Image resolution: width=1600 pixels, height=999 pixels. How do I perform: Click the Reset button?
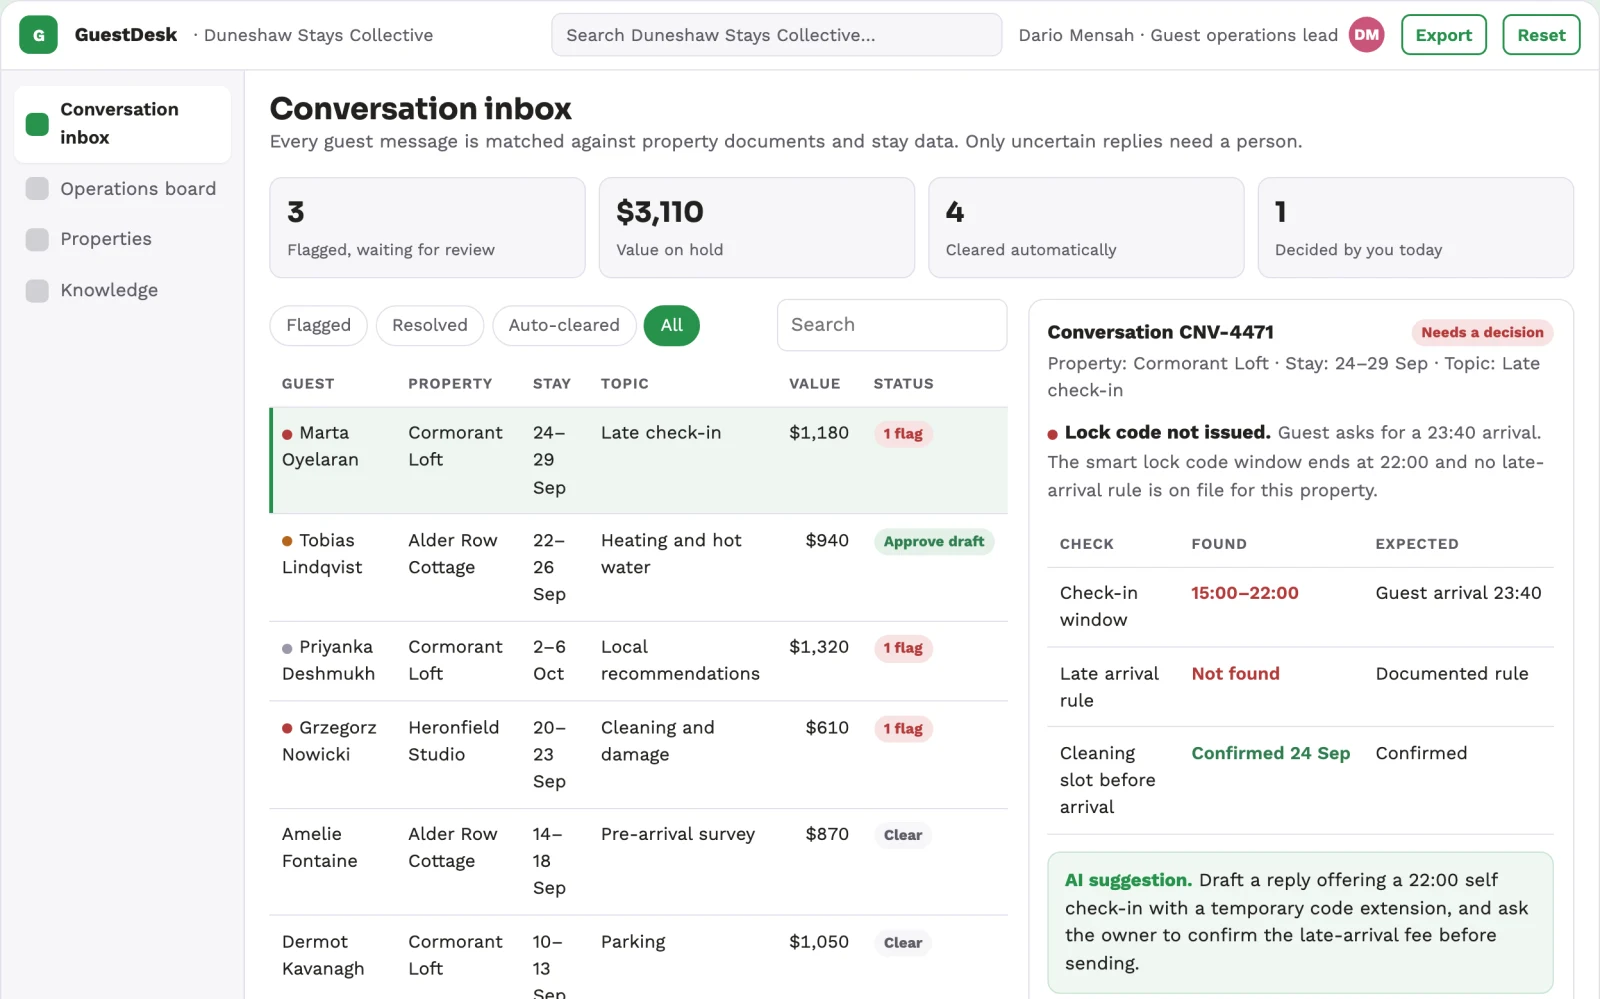[1541, 35]
